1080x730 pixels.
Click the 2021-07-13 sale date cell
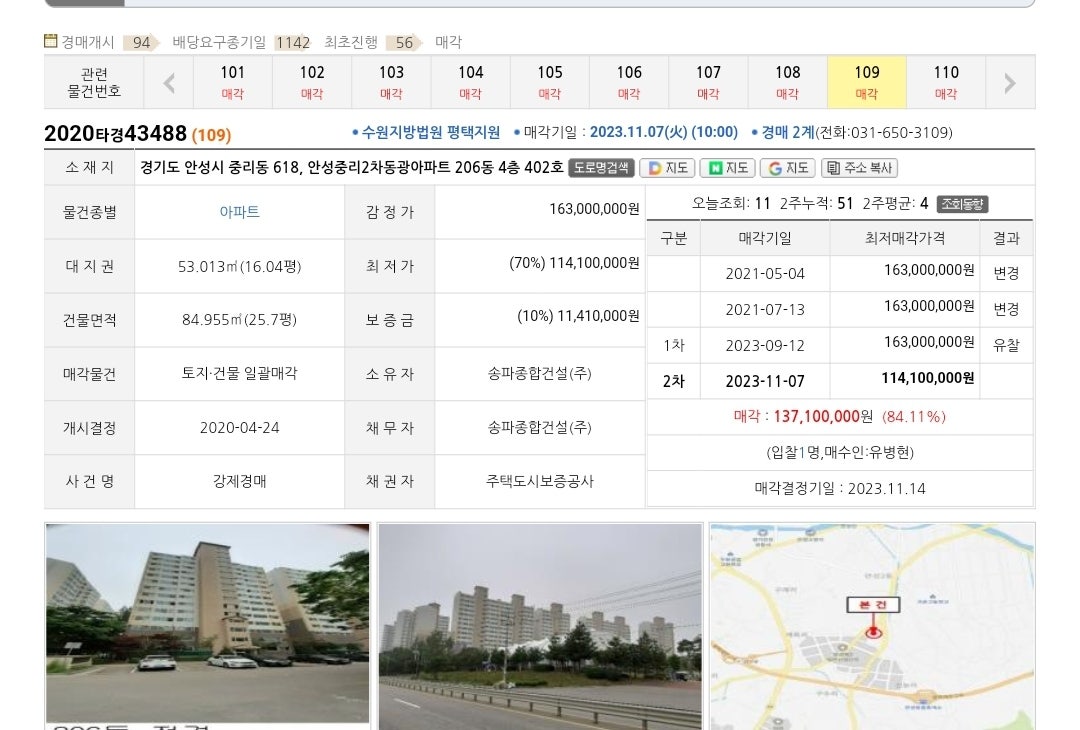pyautogui.click(x=765, y=309)
